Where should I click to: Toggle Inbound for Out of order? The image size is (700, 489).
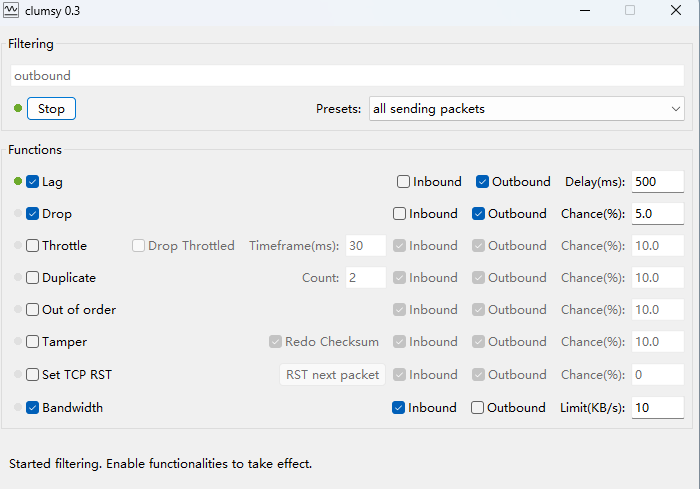pos(399,310)
